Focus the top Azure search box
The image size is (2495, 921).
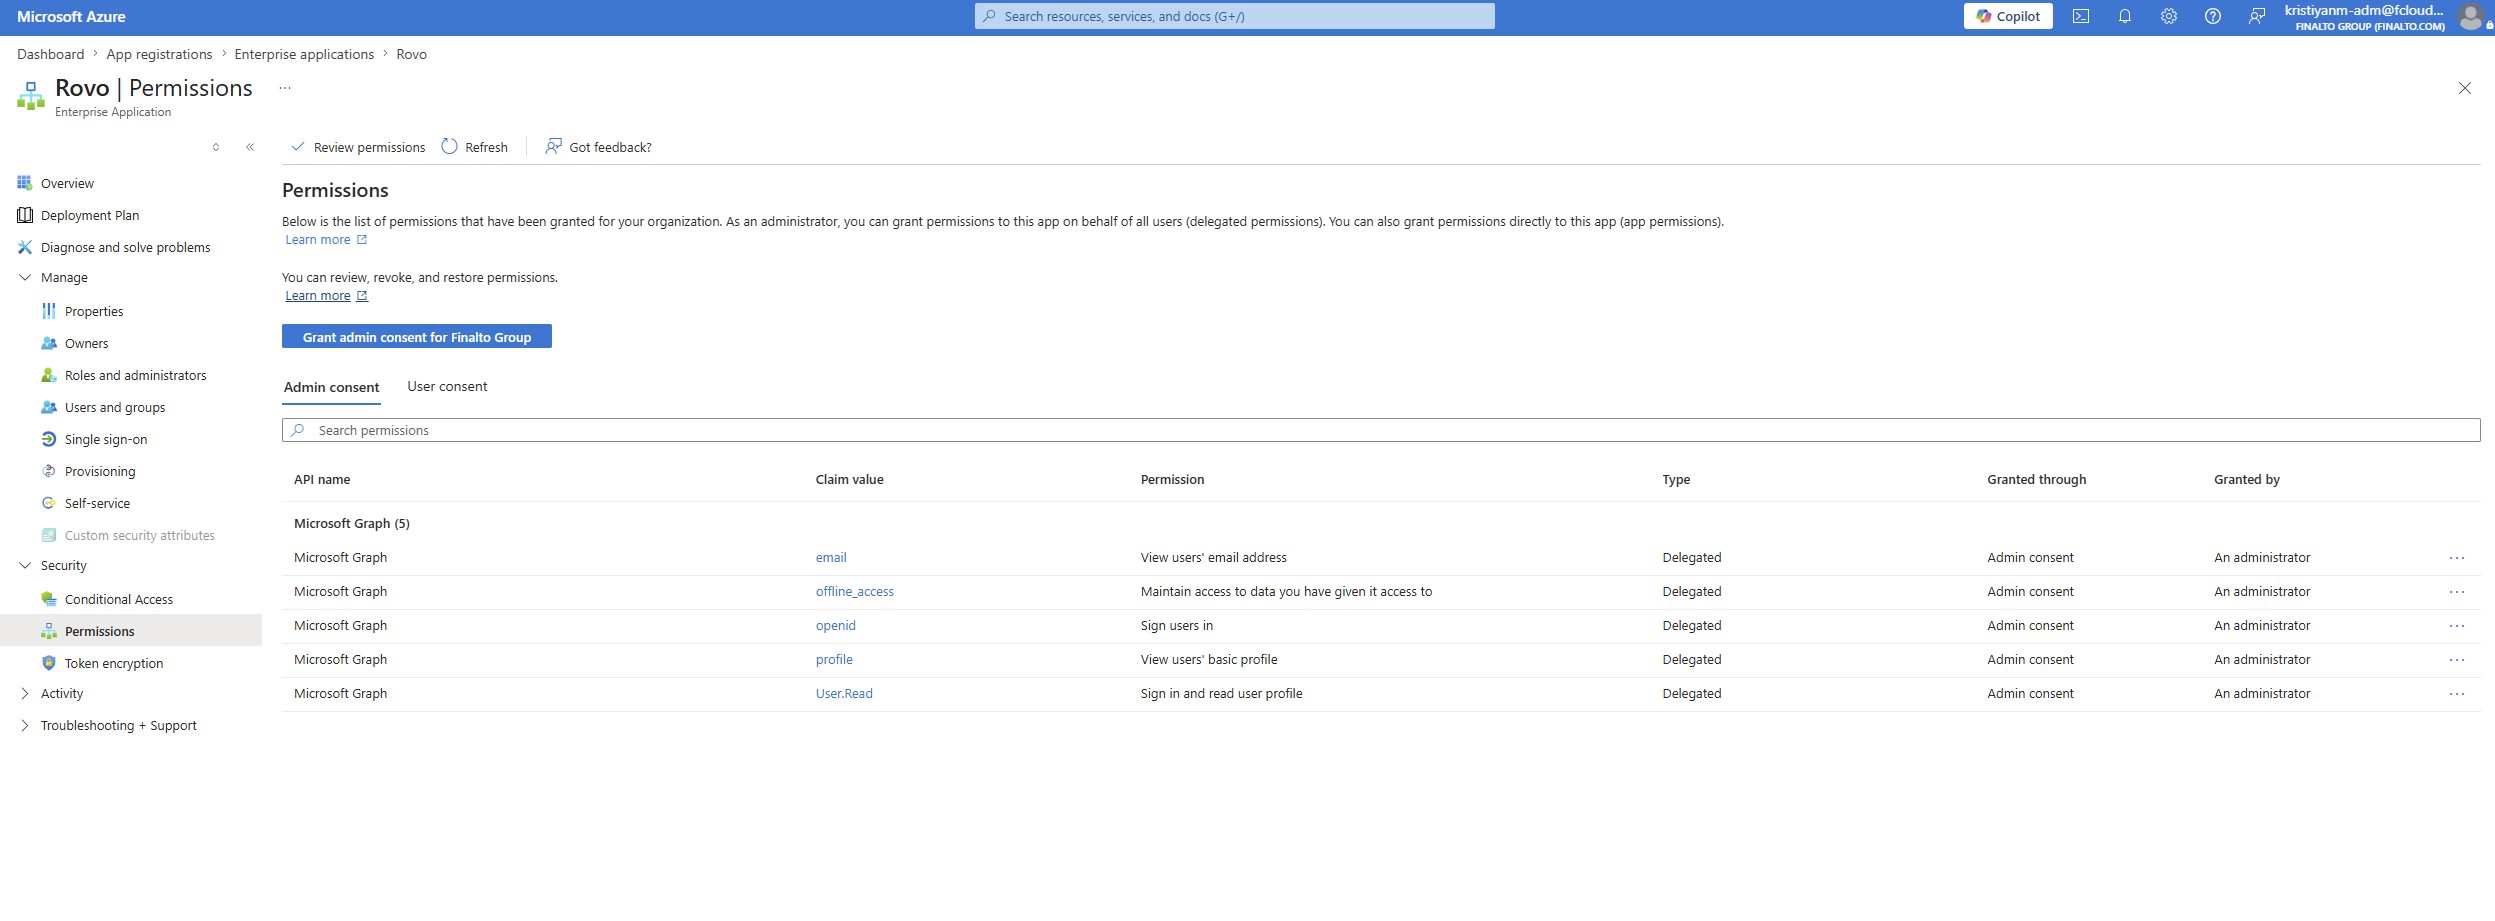[x=1235, y=16]
